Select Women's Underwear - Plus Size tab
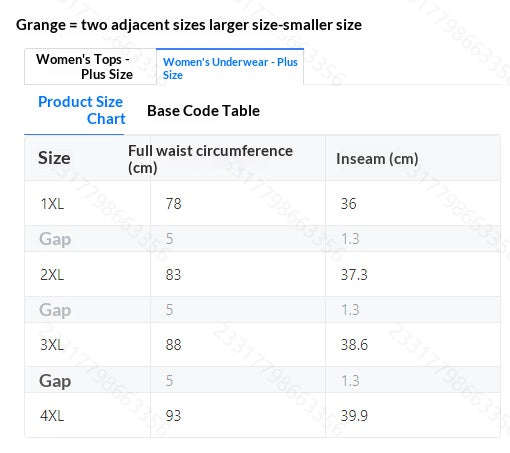 click(x=230, y=67)
